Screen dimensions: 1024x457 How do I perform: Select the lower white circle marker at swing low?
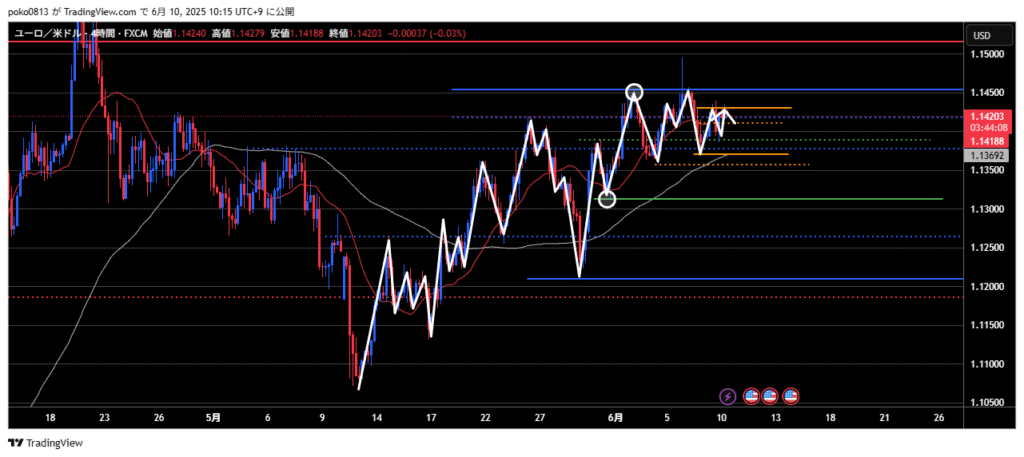coord(607,199)
